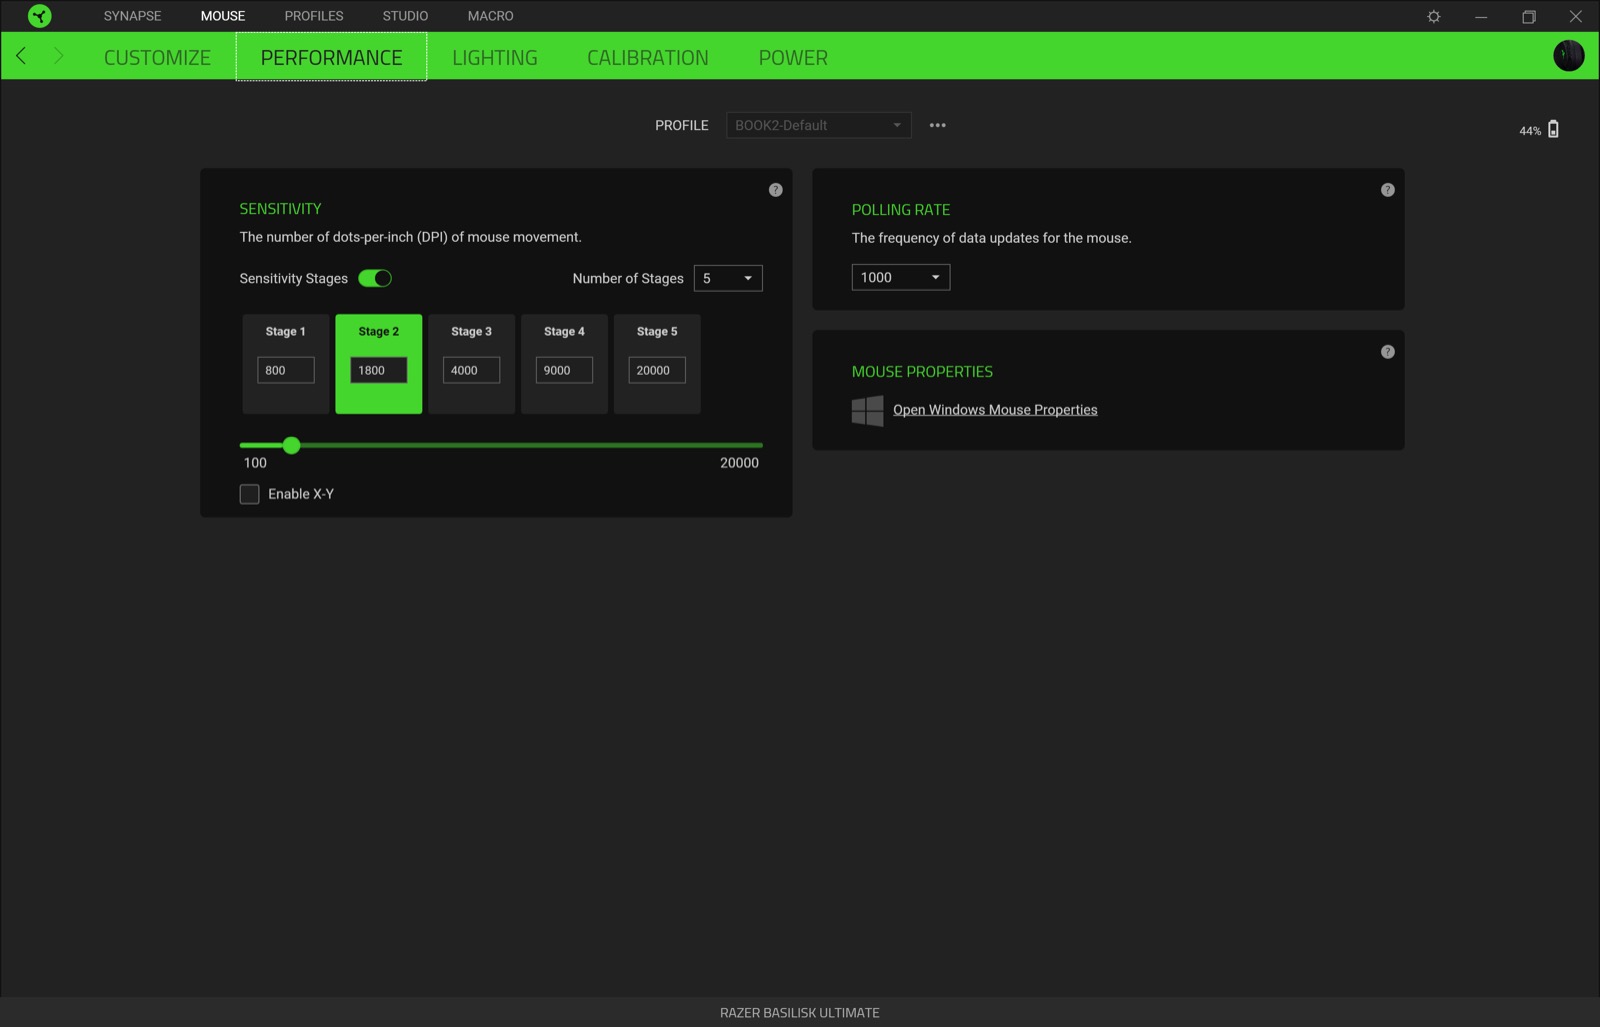Open the settings gear icon
Image resolution: width=1600 pixels, height=1027 pixels.
point(1433,16)
